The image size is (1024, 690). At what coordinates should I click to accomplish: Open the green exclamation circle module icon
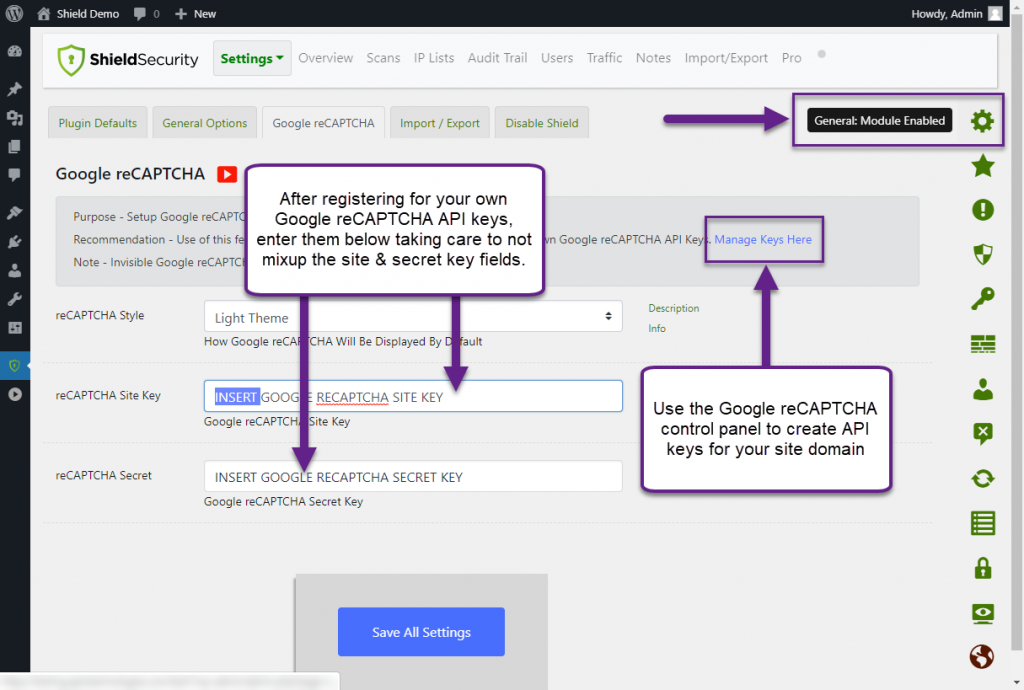click(983, 210)
